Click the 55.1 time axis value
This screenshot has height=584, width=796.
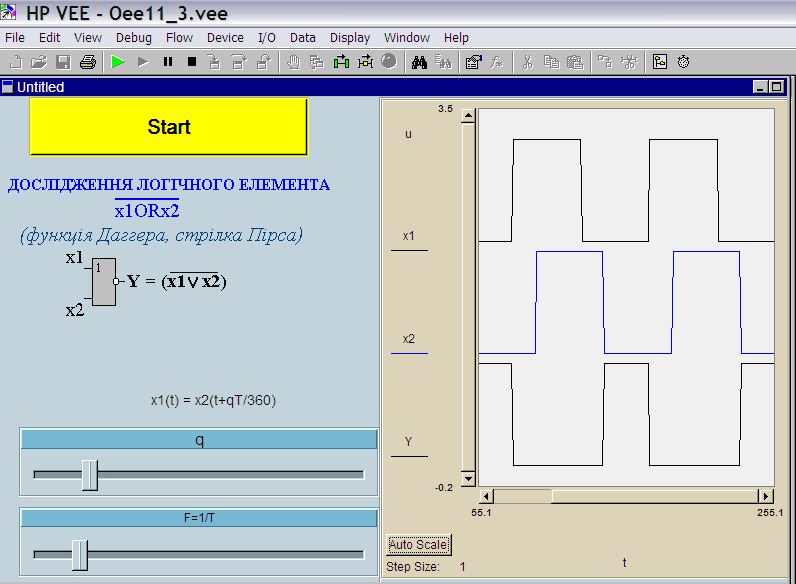(x=481, y=512)
